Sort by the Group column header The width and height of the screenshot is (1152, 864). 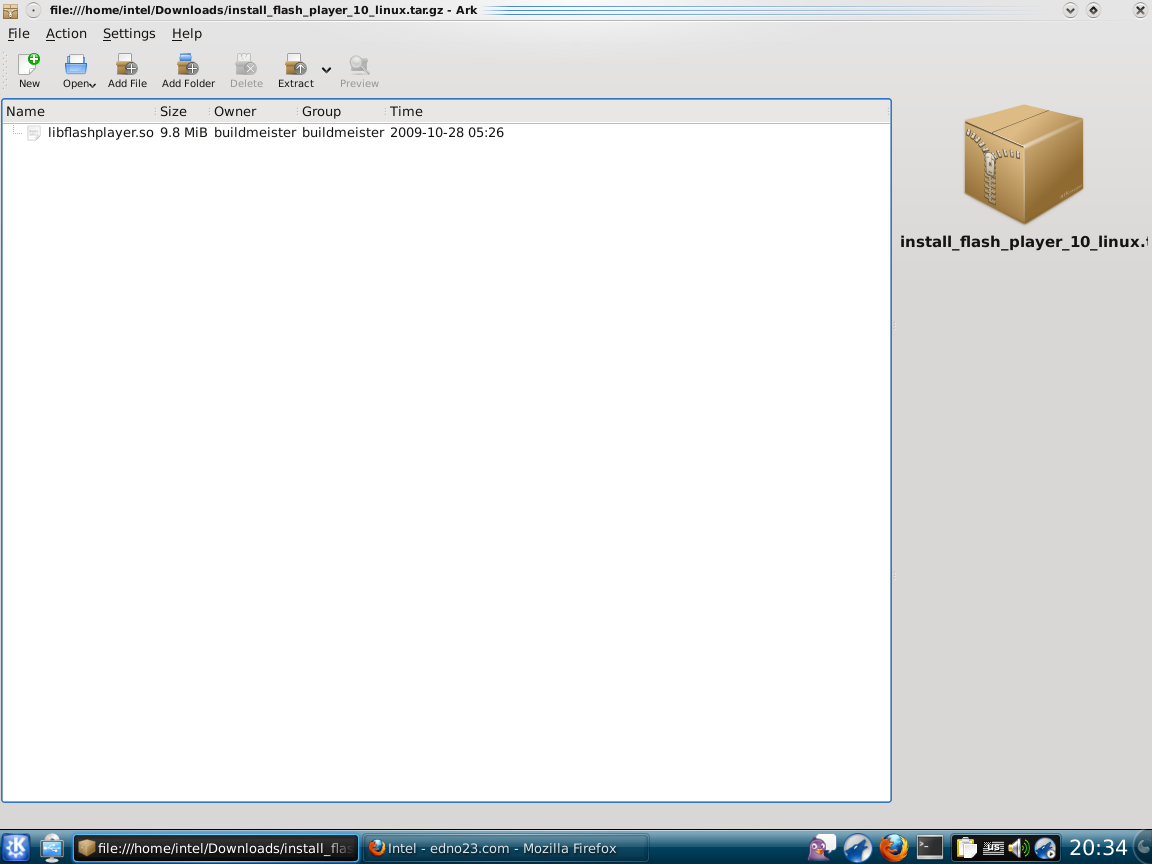pyautogui.click(x=342, y=112)
